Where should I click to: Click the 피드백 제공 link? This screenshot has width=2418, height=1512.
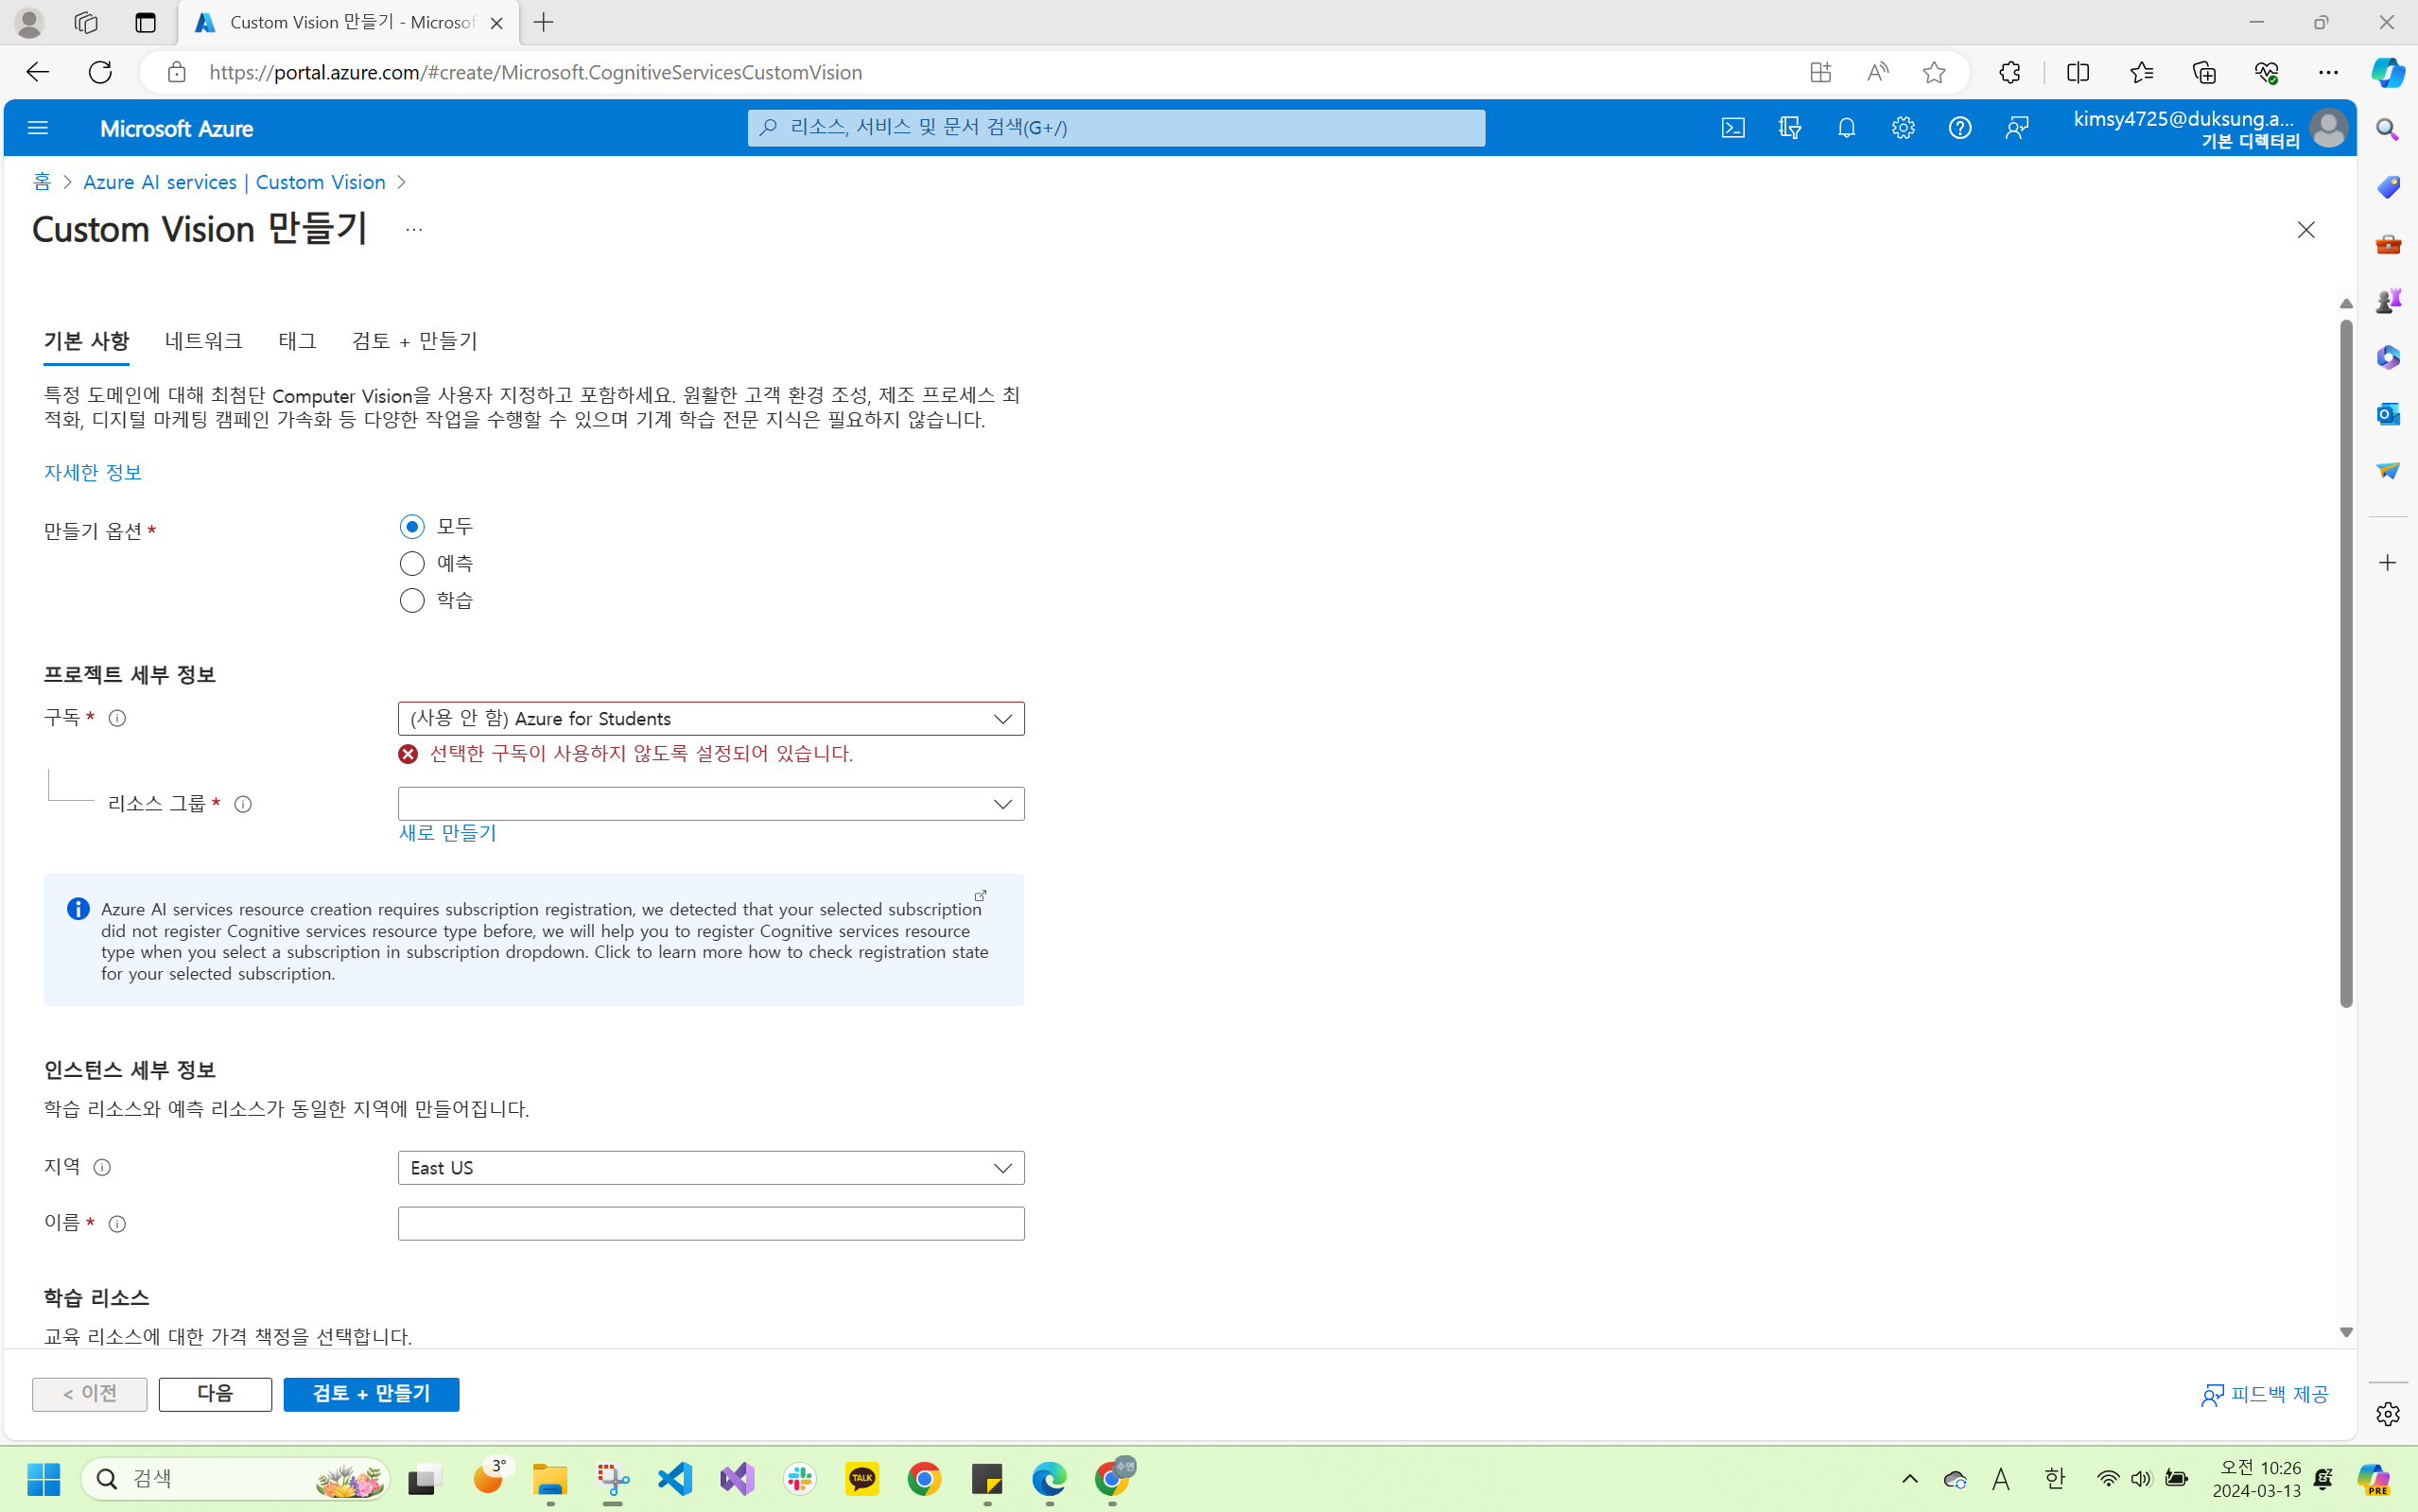tap(2265, 1394)
